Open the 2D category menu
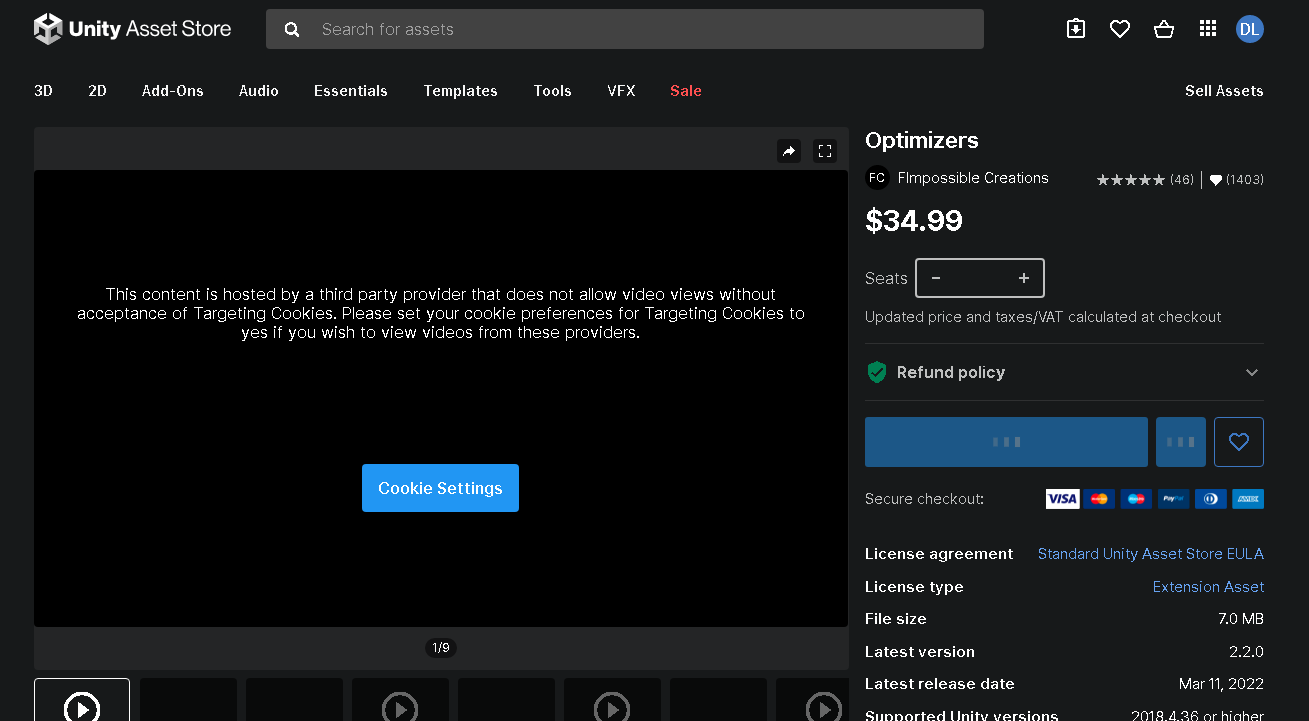The width and height of the screenshot is (1309, 721). (97, 91)
